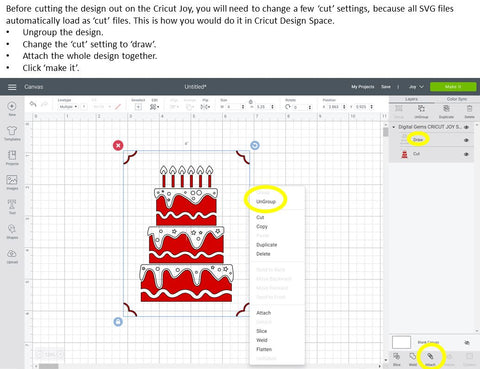Image resolution: width=480 pixels, height=369 pixels.
Task: Click the Blank Canvas white swatch
Action: 401,342
